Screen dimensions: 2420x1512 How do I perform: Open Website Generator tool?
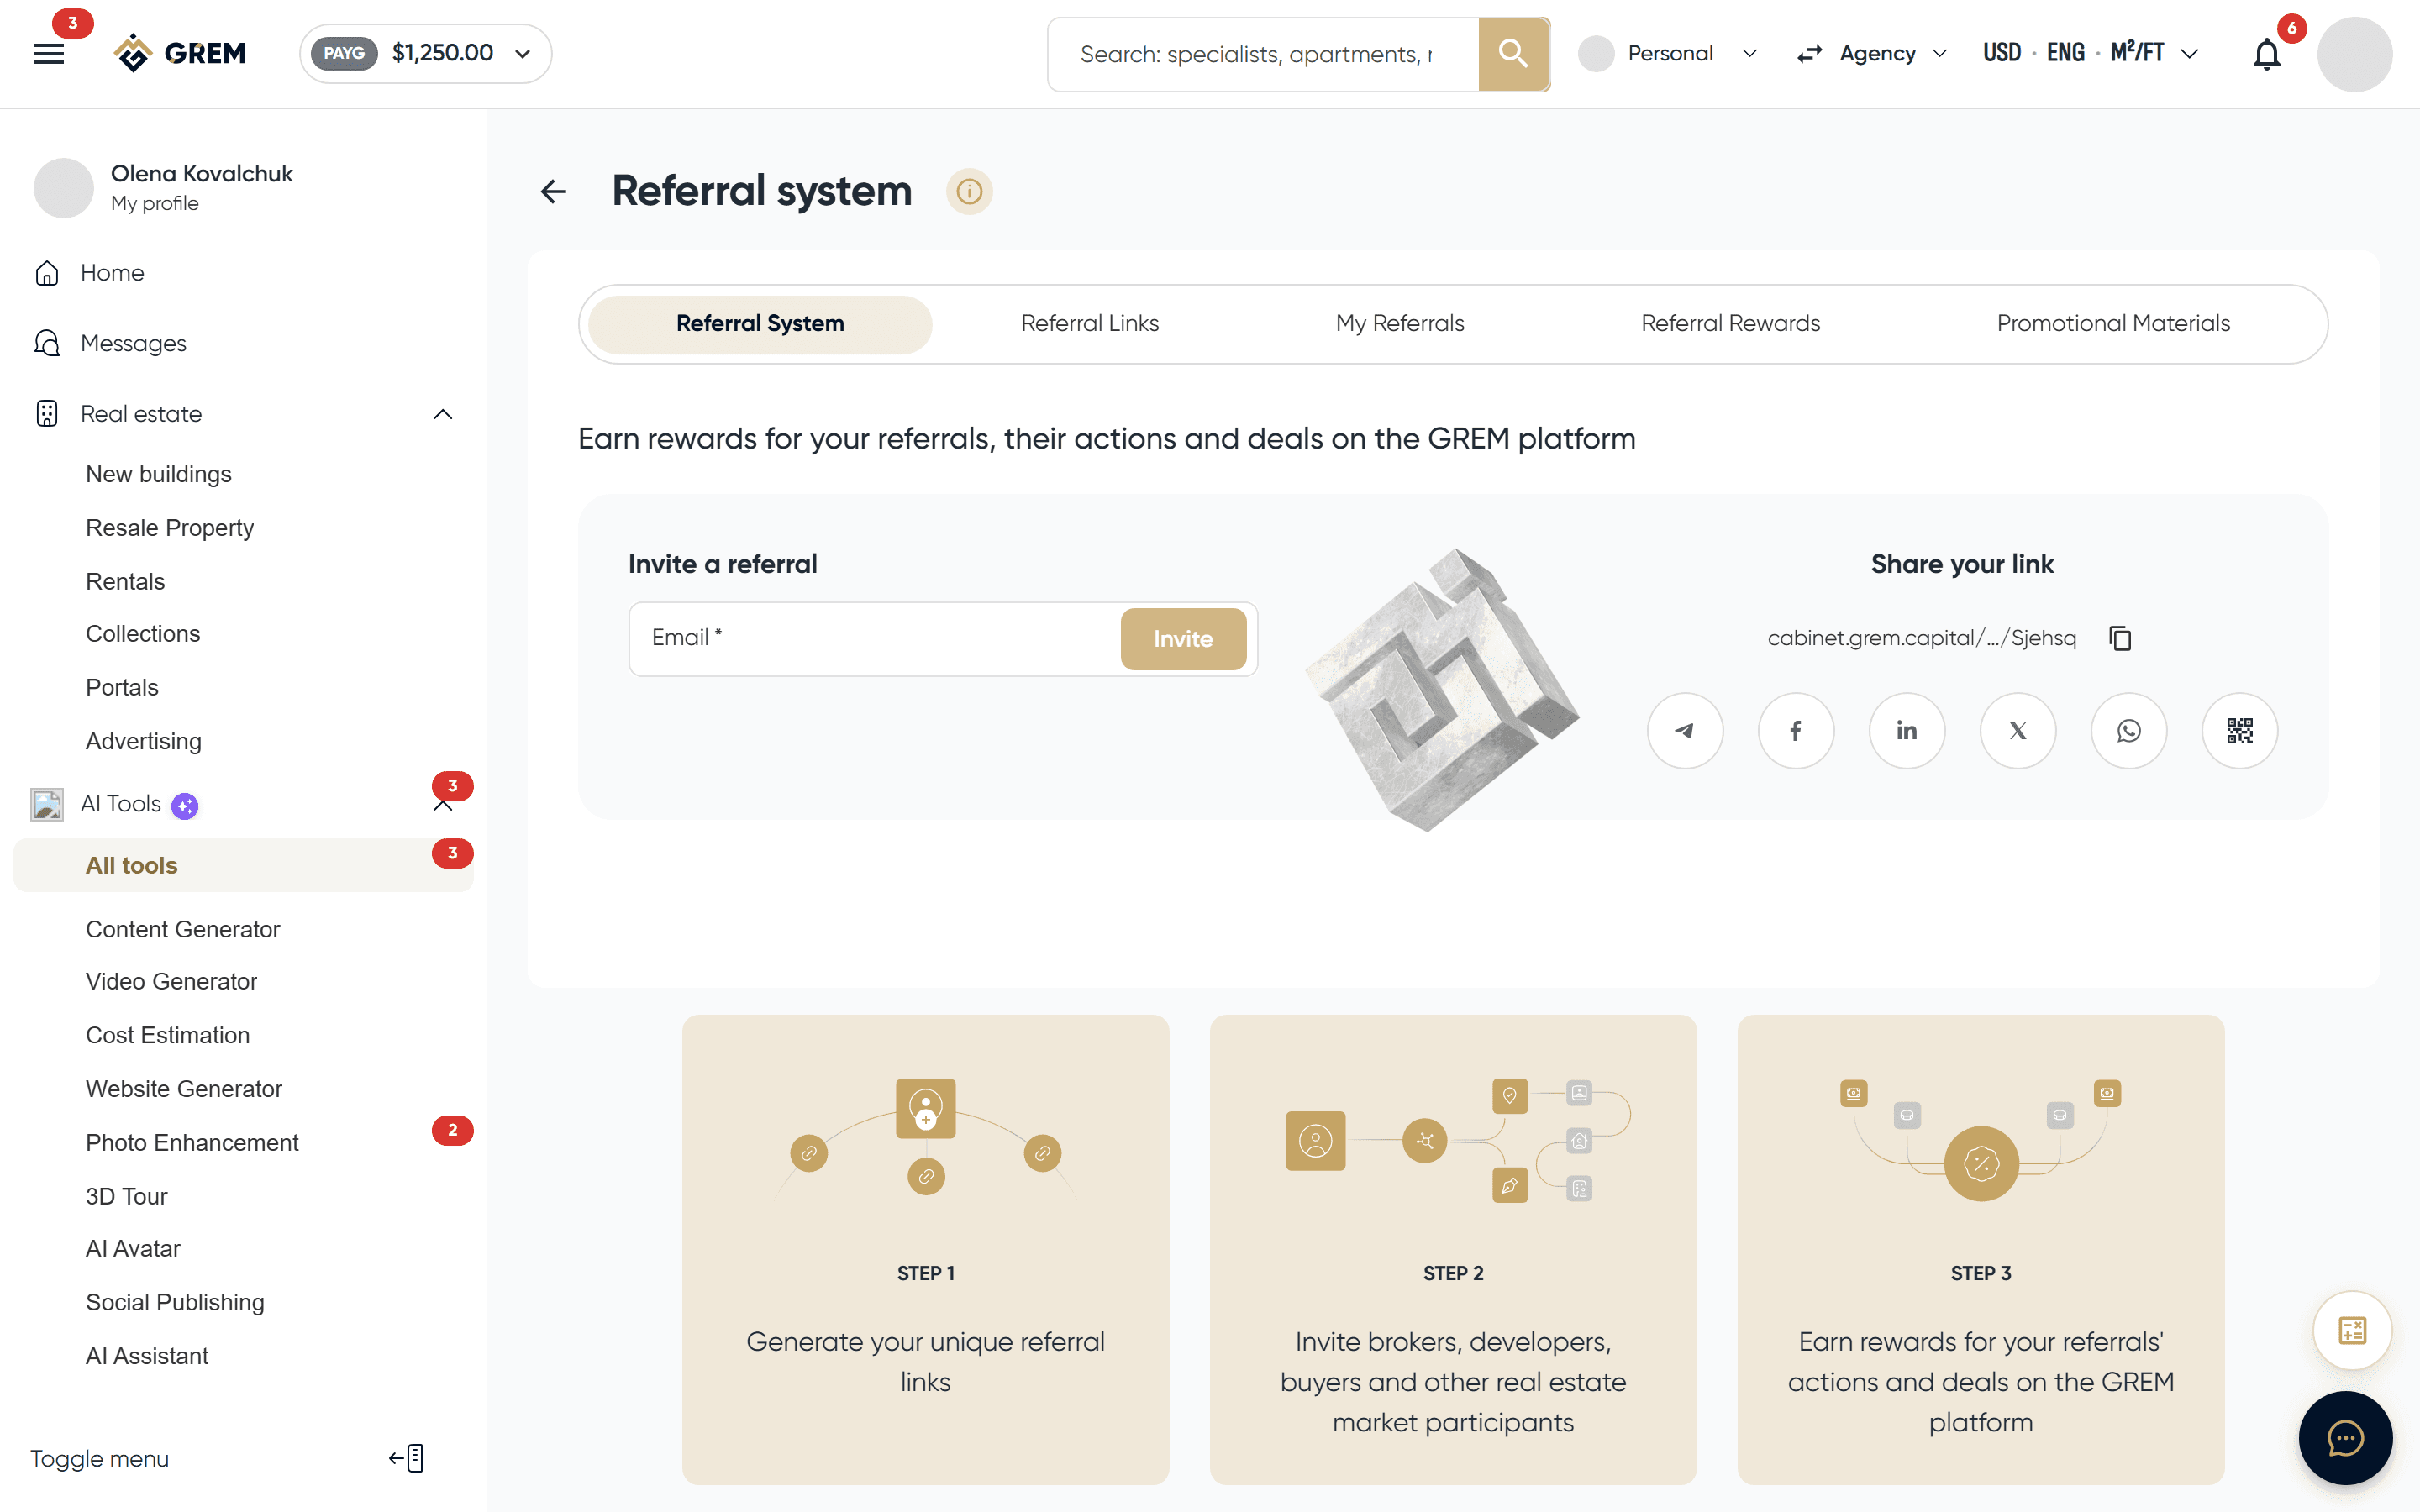click(184, 1089)
